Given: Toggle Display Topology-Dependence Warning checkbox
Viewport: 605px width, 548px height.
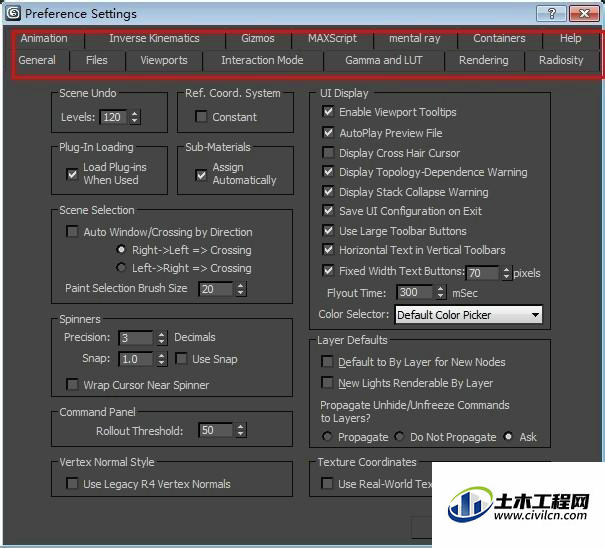Looking at the screenshot, I should point(328,171).
